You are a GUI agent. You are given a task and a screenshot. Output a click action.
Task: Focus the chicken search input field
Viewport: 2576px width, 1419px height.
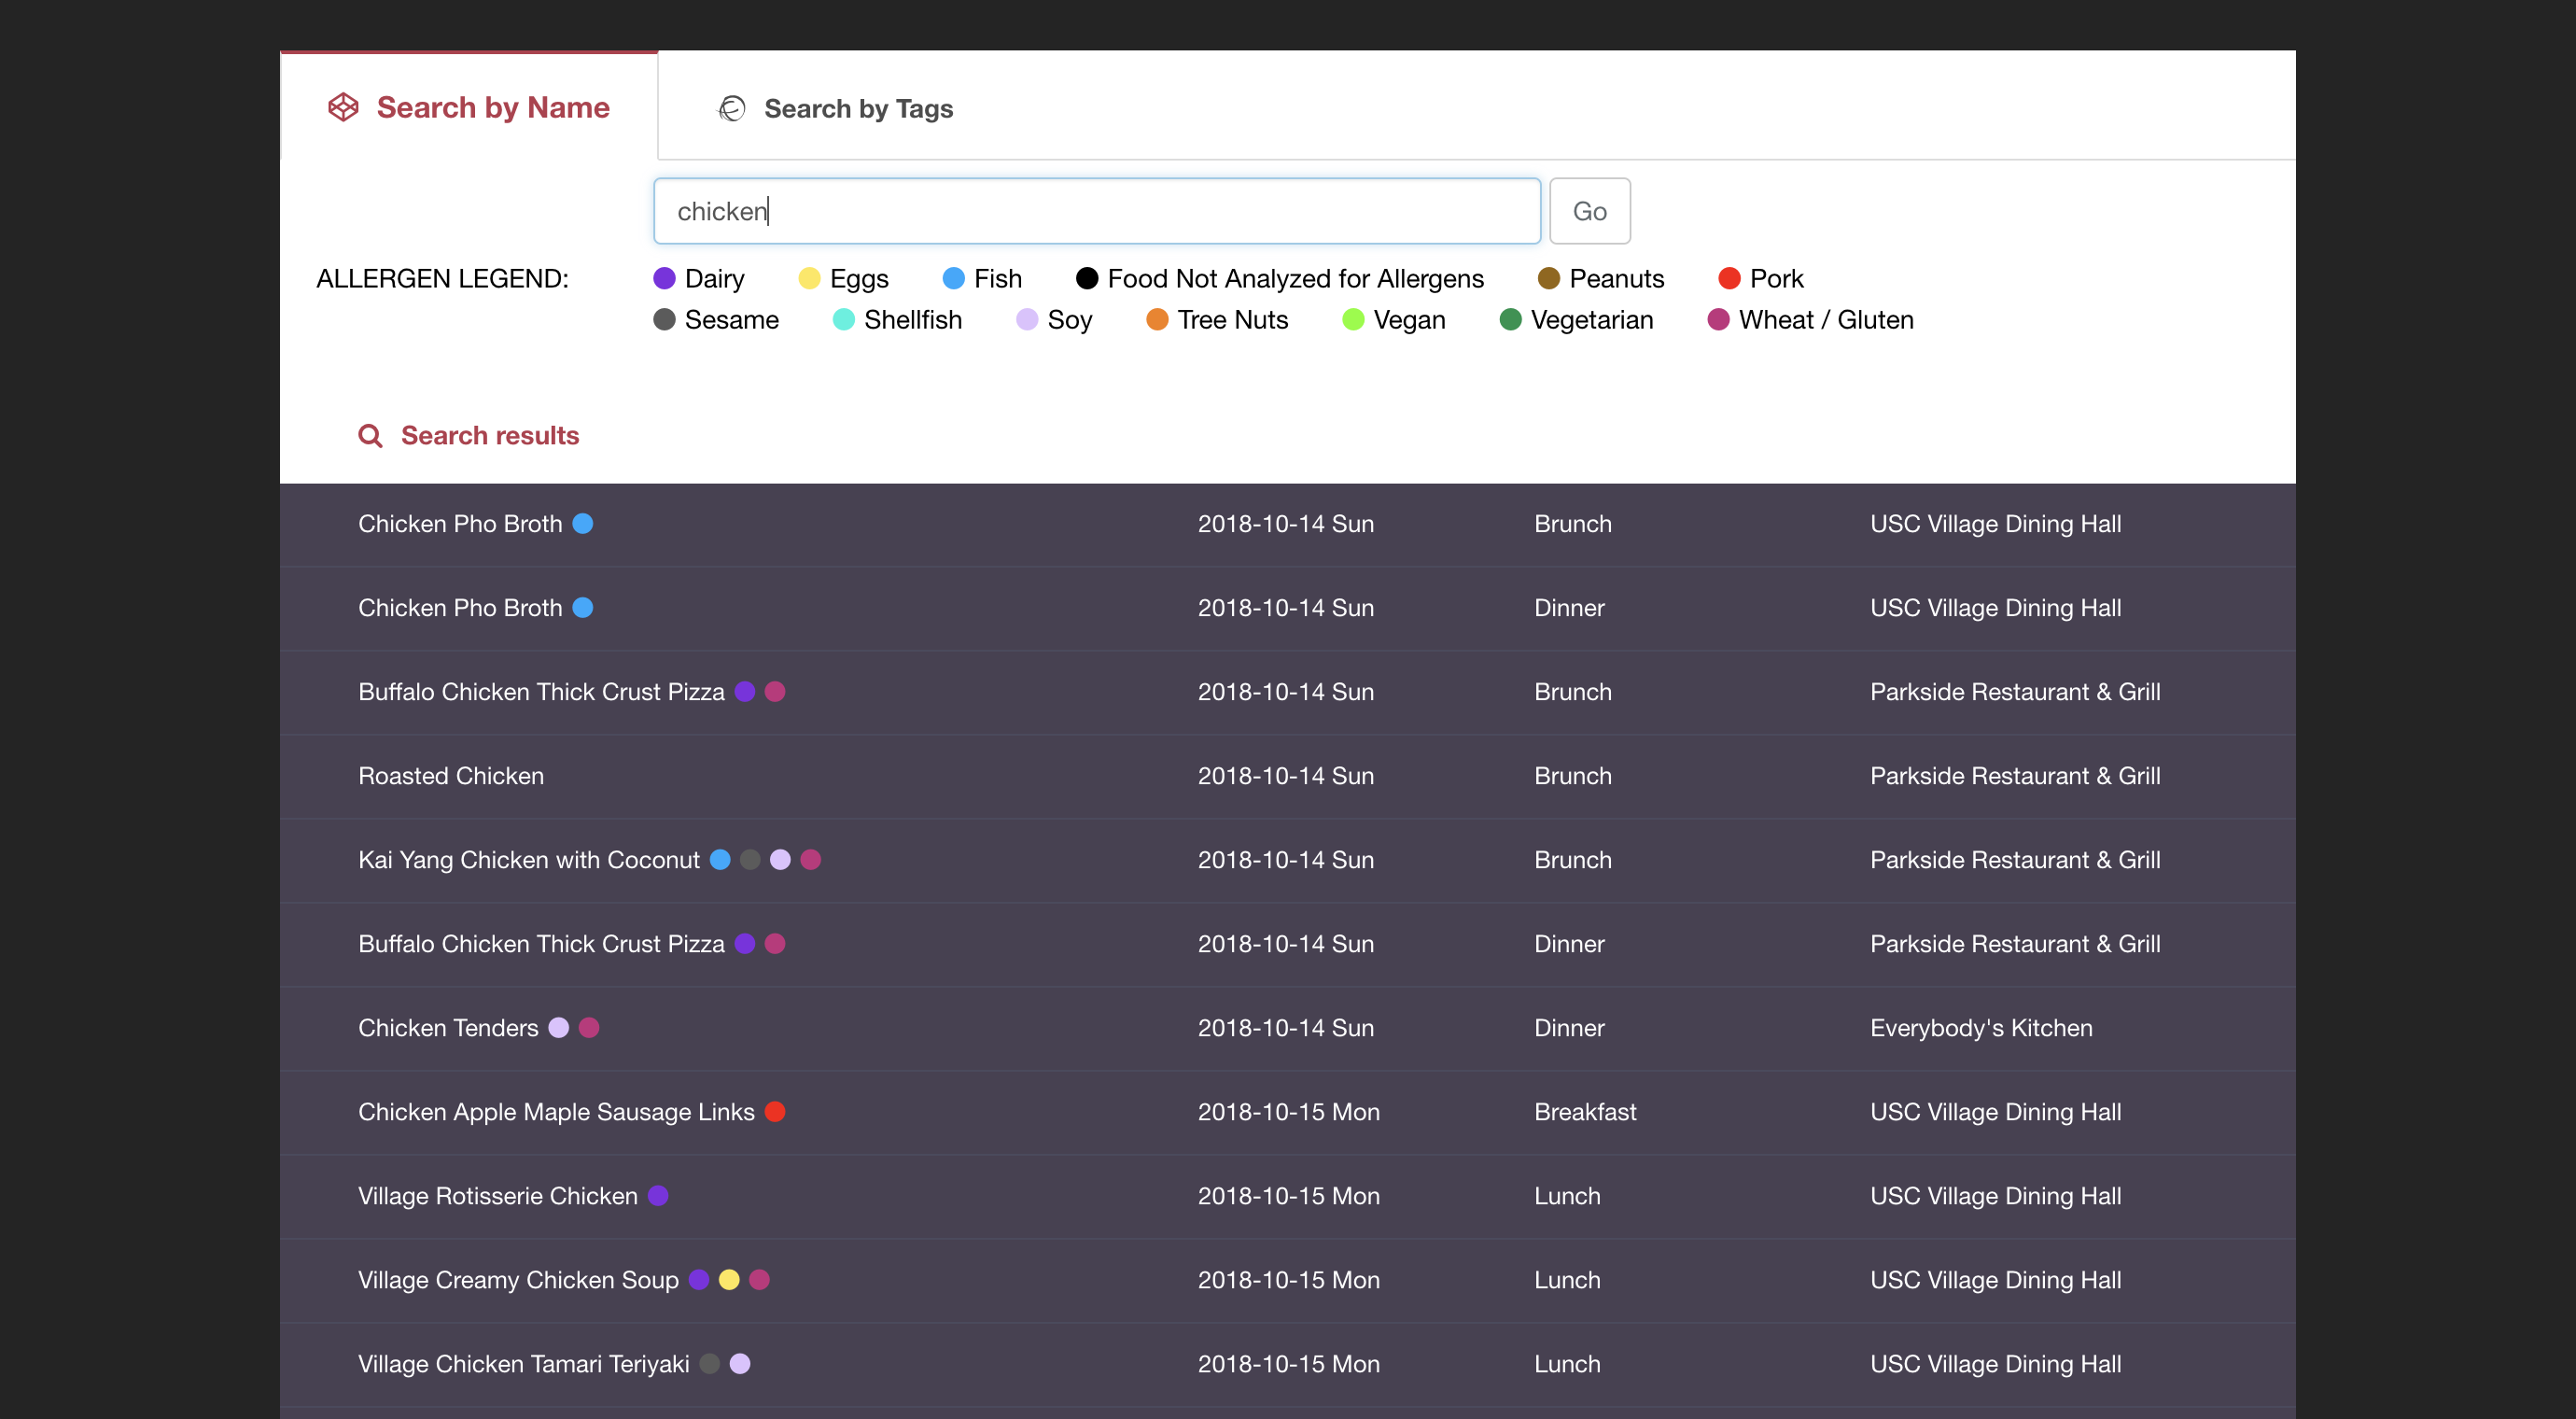click(1096, 211)
